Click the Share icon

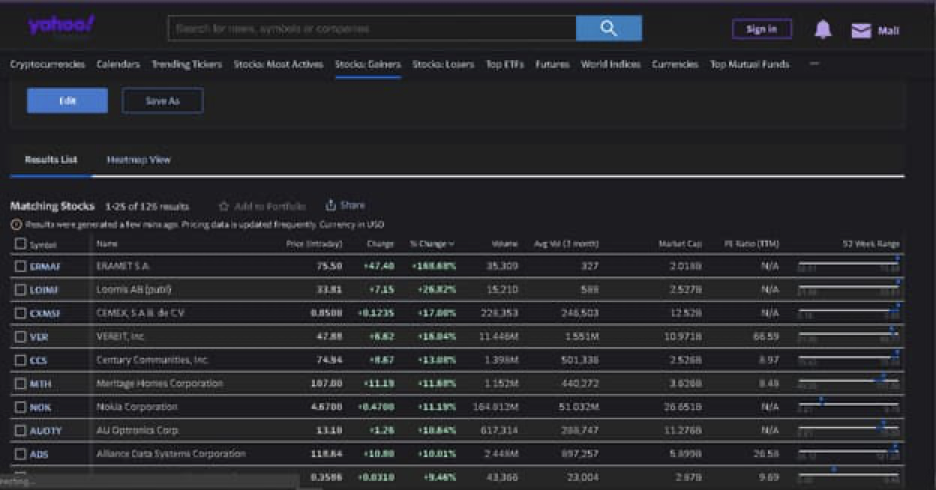pyautogui.click(x=330, y=205)
